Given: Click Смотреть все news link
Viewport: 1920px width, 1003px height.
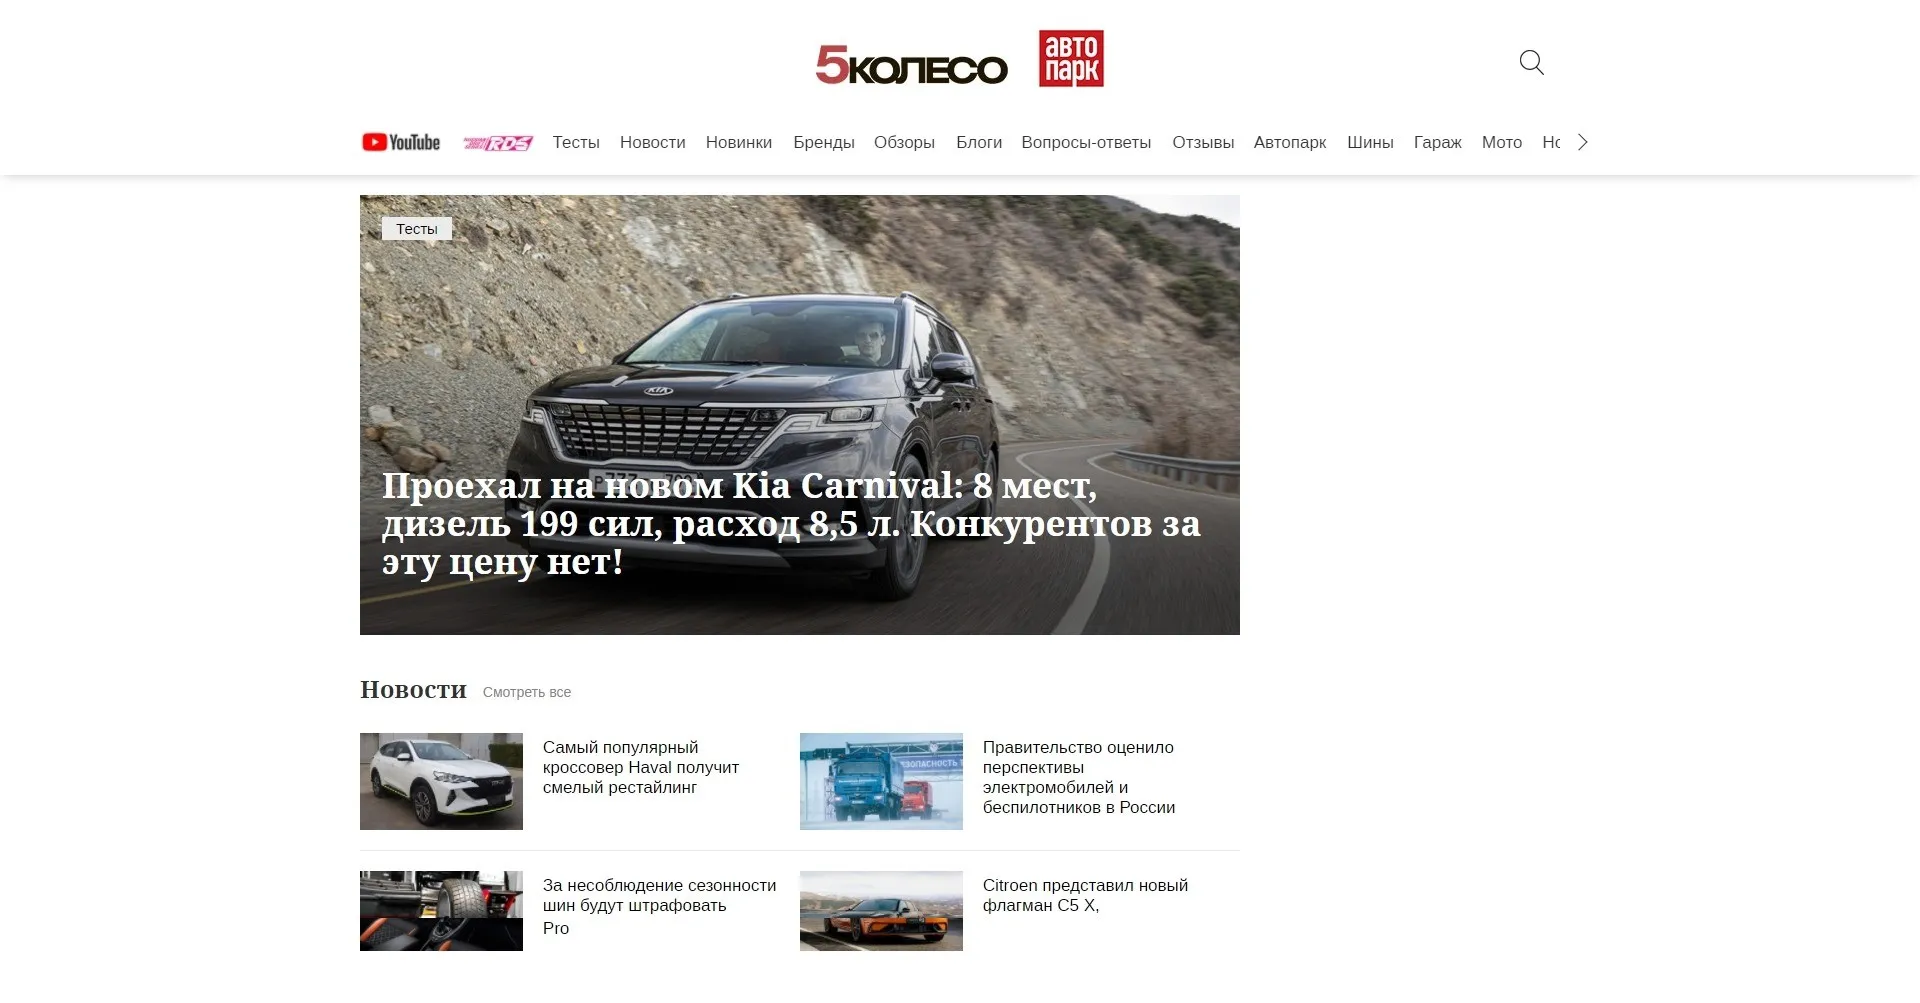Looking at the screenshot, I should click(x=527, y=692).
